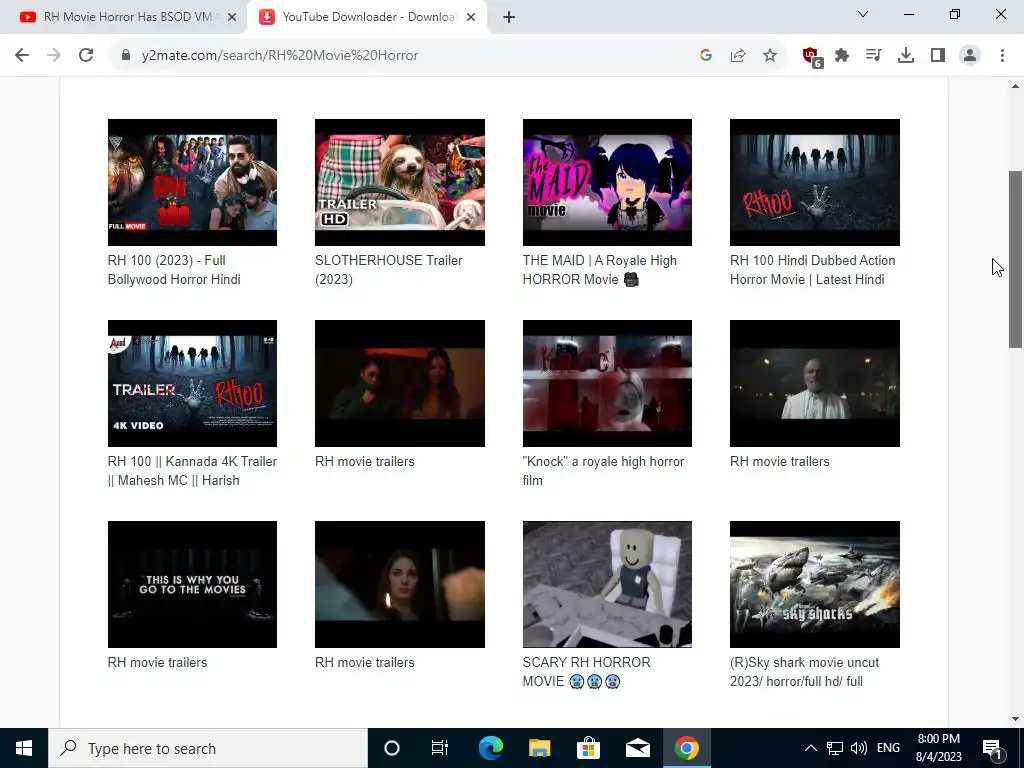The width and height of the screenshot is (1024, 768).
Task: Click the Google icon in address bar
Action: click(705, 55)
